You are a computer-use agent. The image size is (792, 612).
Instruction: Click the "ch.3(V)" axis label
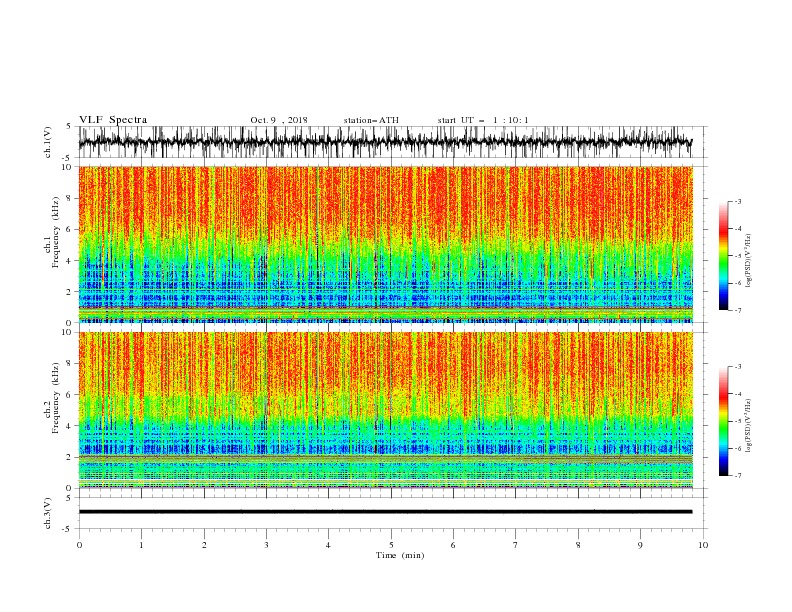click(x=48, y=513)
